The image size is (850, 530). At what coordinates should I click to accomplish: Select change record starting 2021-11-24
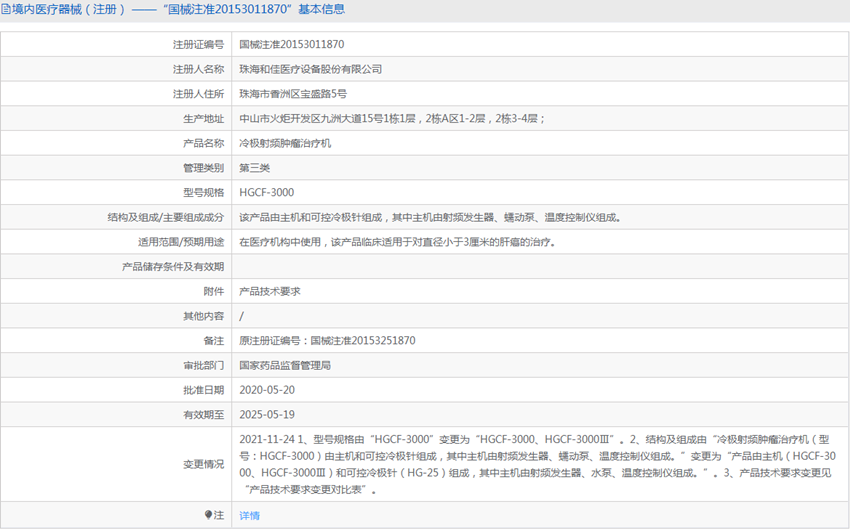[x=537, y=464]
